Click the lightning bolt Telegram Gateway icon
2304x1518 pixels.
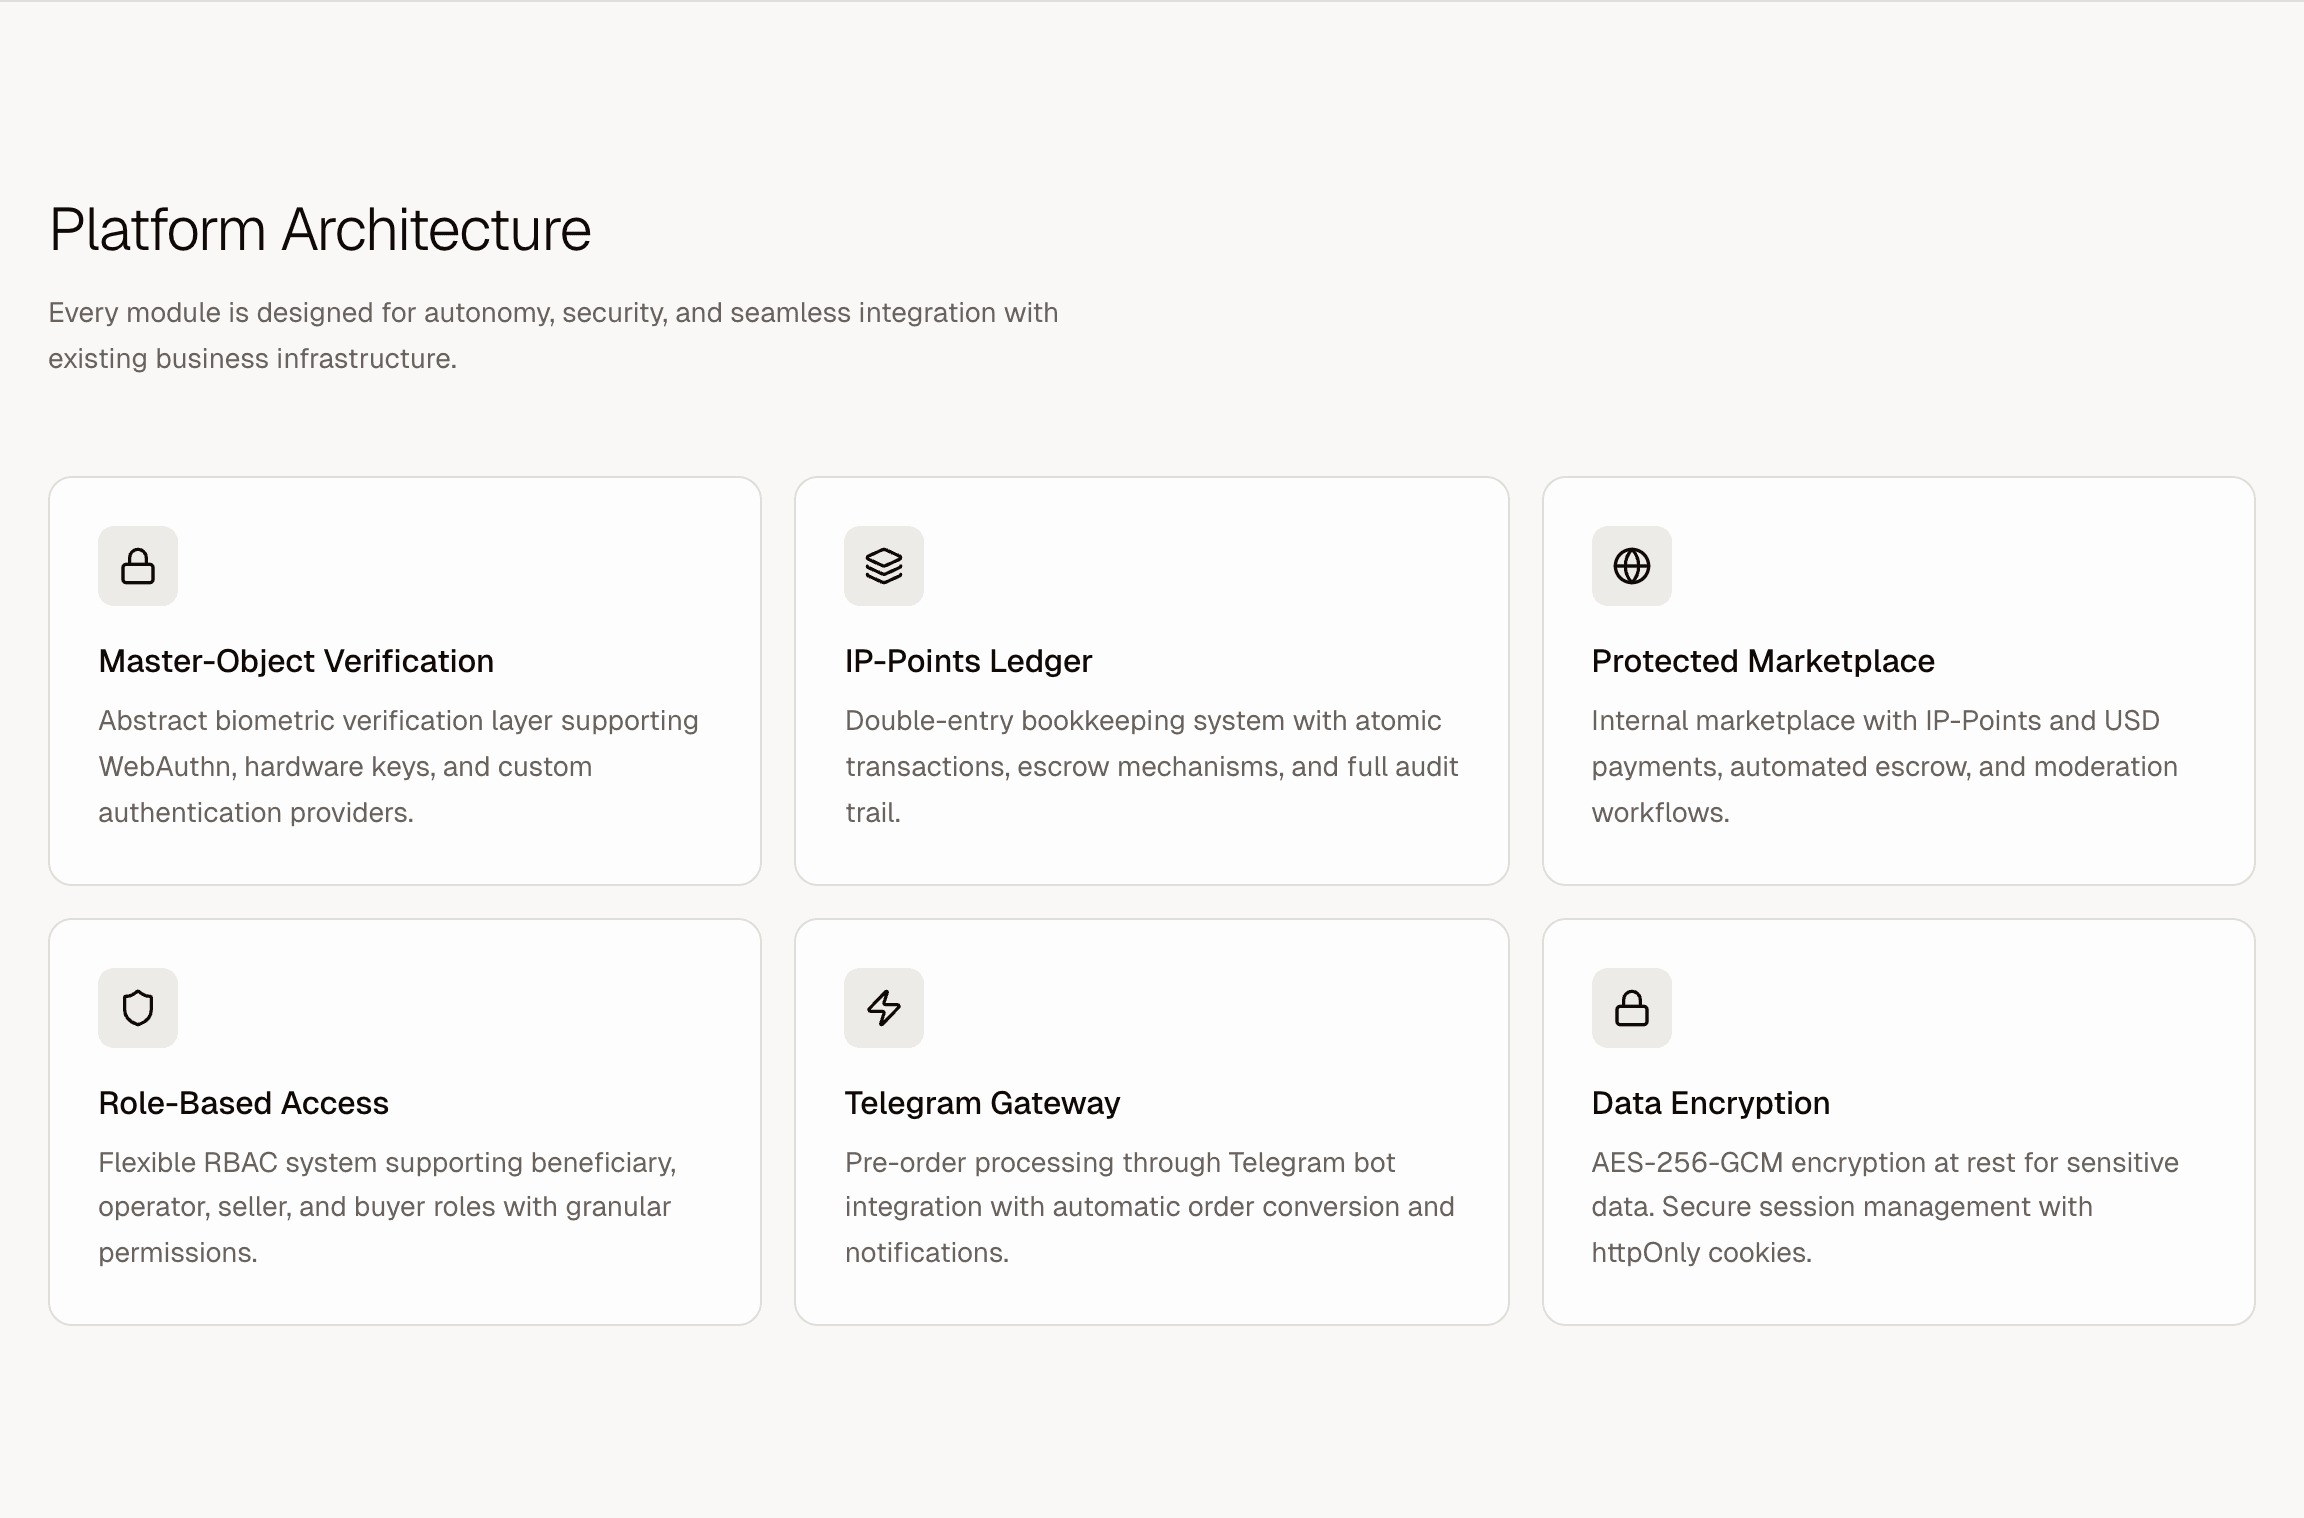point(884,1008)
